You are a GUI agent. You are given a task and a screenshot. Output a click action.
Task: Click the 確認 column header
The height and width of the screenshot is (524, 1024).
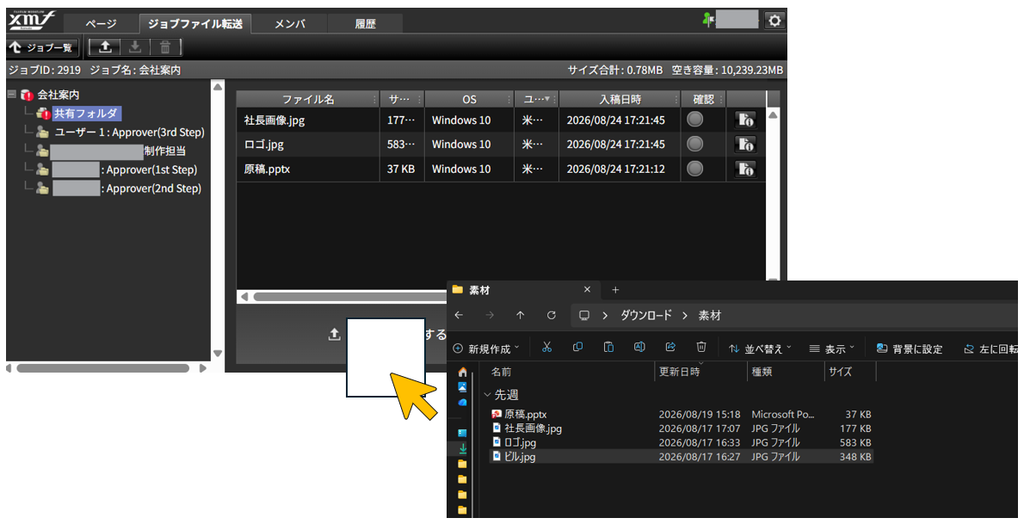point(703,99)
